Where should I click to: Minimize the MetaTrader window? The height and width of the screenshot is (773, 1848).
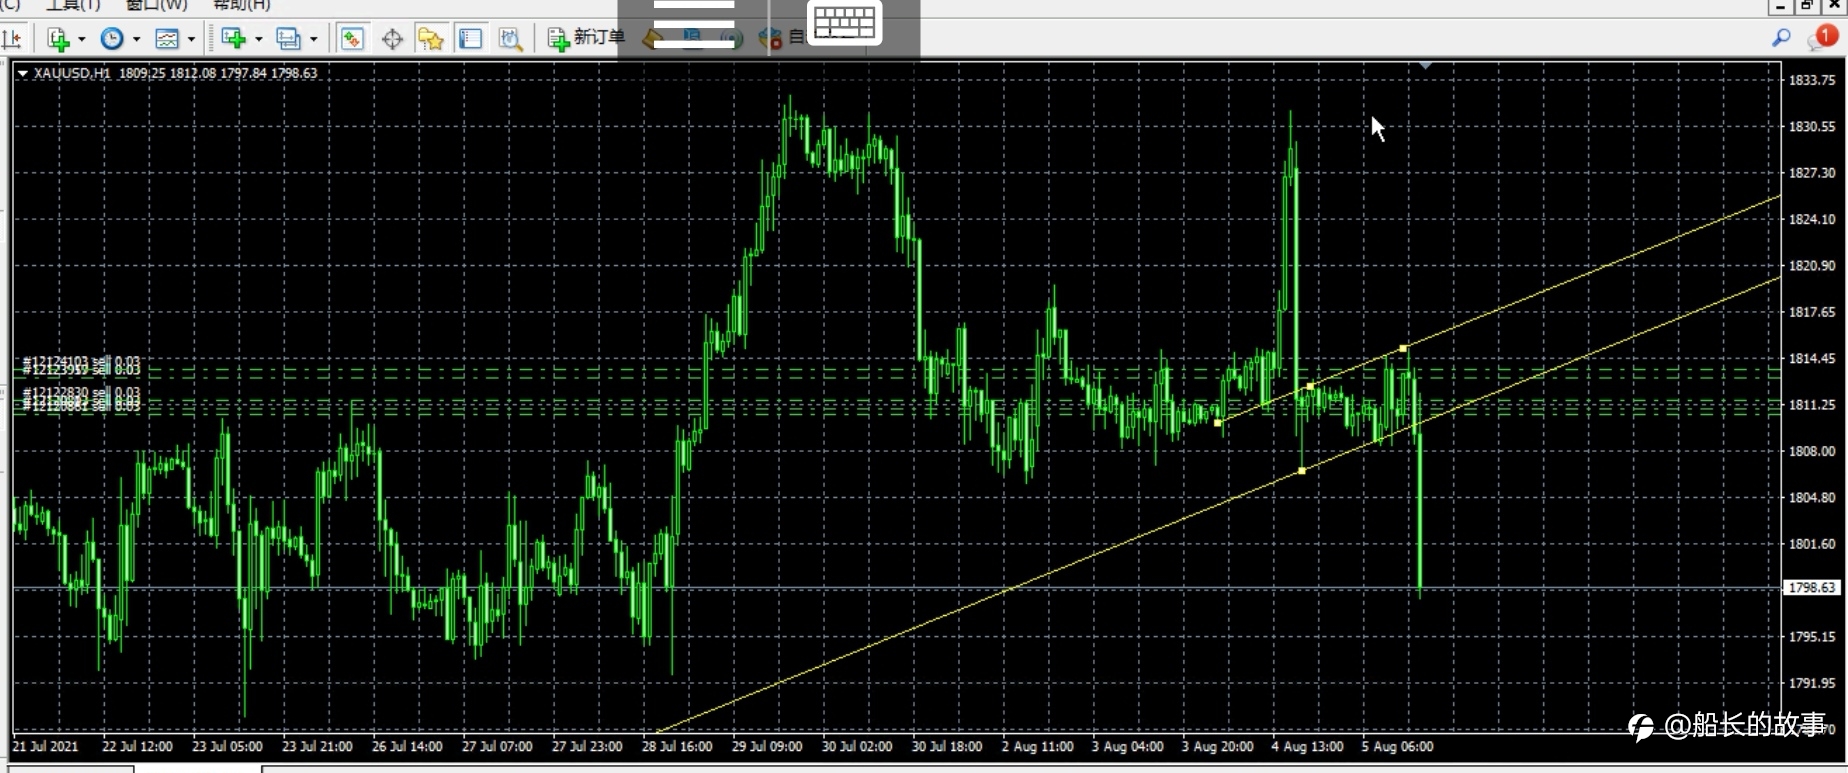1780,5
